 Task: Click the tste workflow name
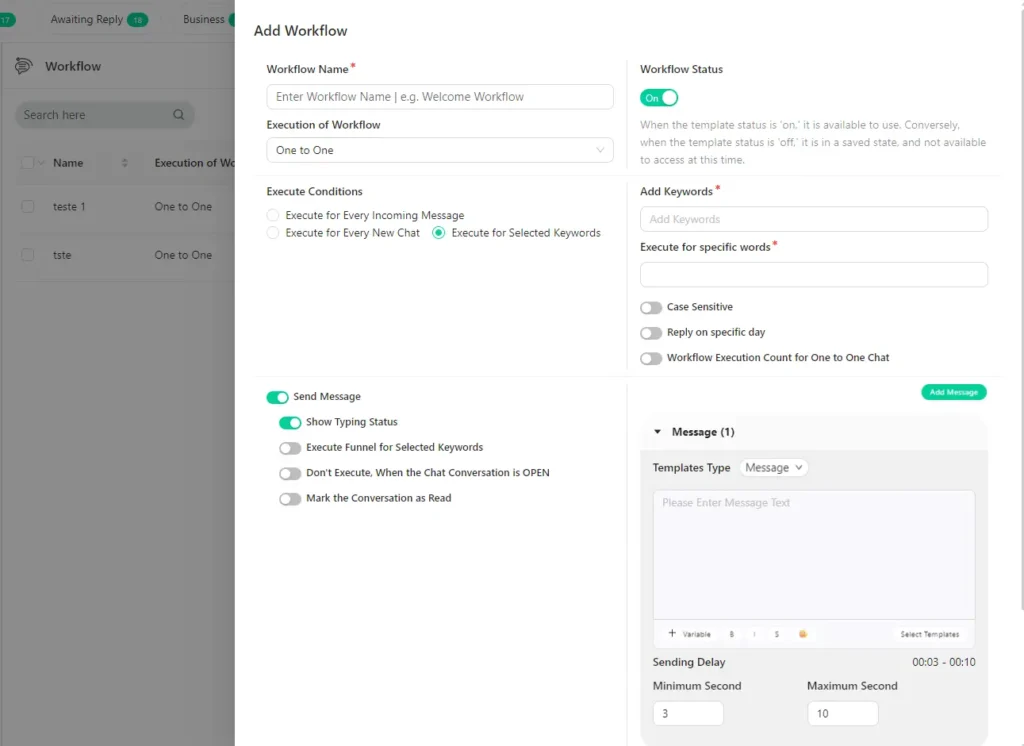[62, 255]
